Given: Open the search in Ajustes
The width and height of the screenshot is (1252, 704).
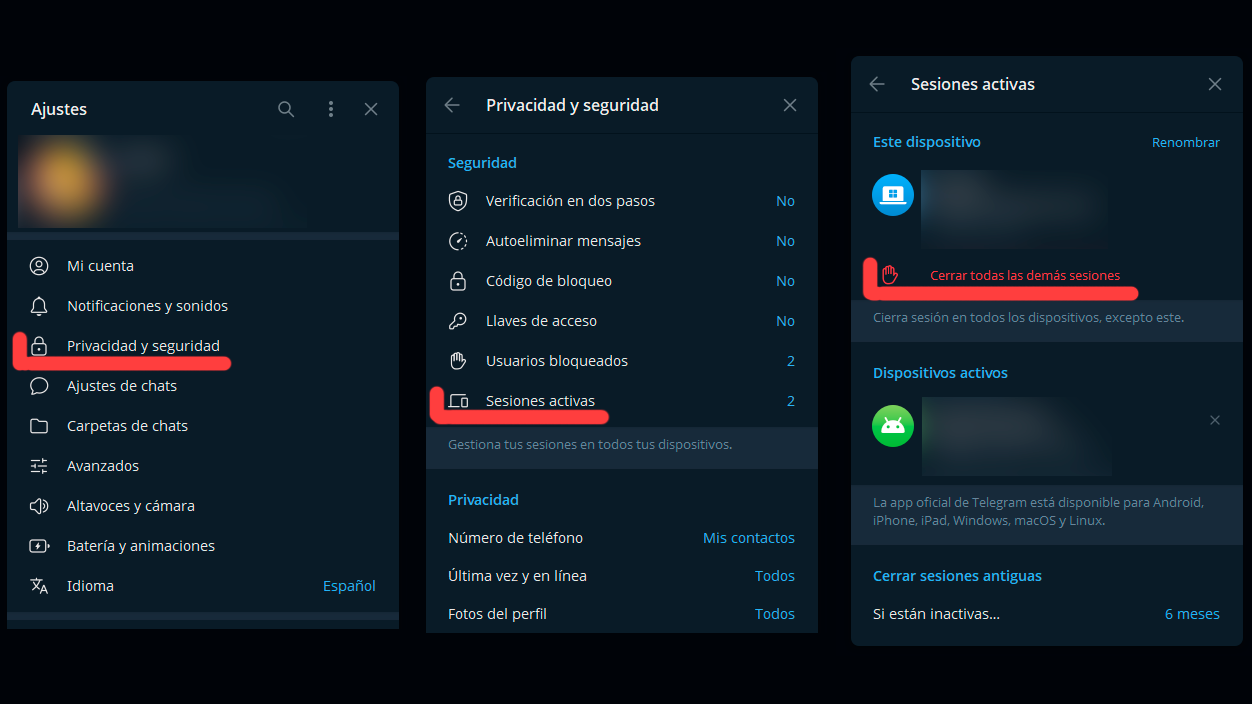Looking at the screenshot, I should coord(286,109).
